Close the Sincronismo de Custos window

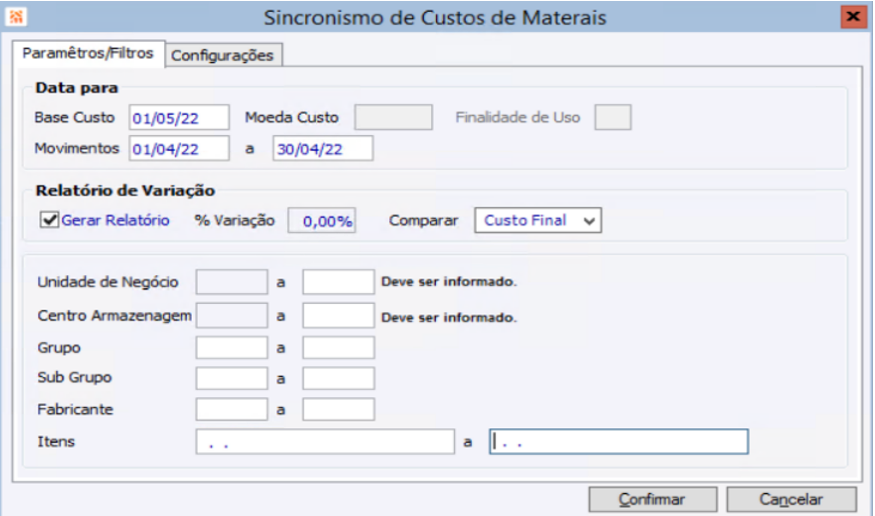click(853, 17)
